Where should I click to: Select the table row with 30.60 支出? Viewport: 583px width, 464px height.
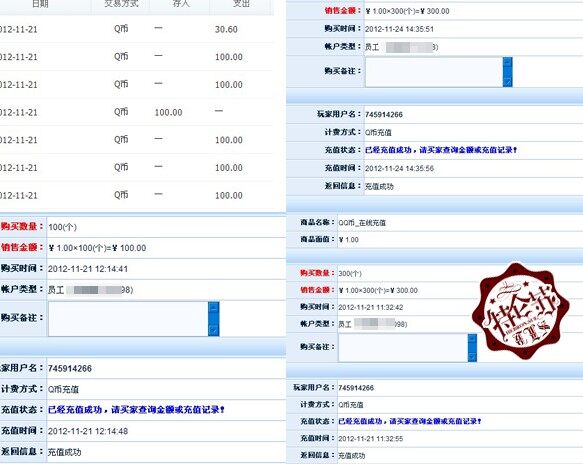(136, 29)
